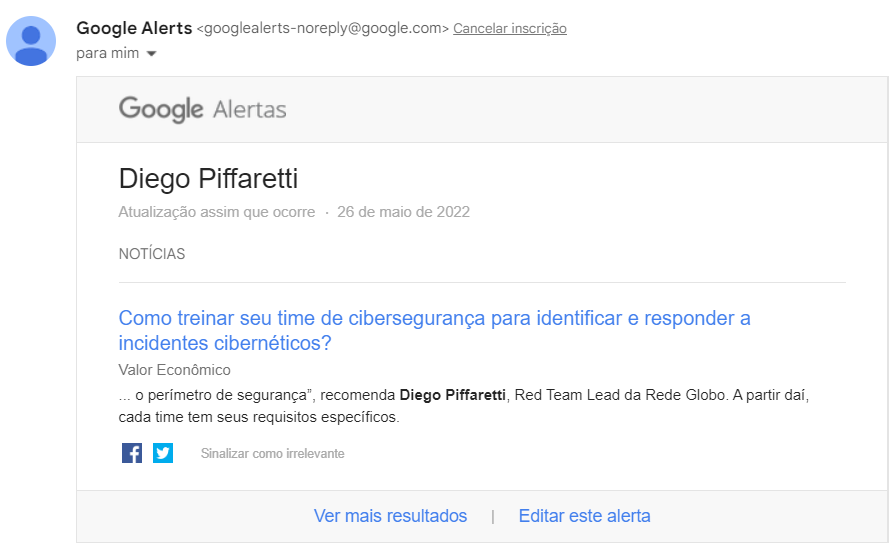Share the article on Twitter

point(163,453)
